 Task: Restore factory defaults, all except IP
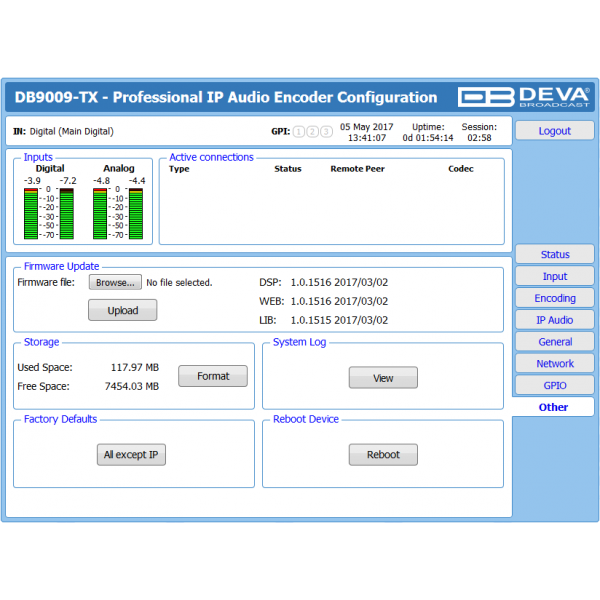point(131,455)
